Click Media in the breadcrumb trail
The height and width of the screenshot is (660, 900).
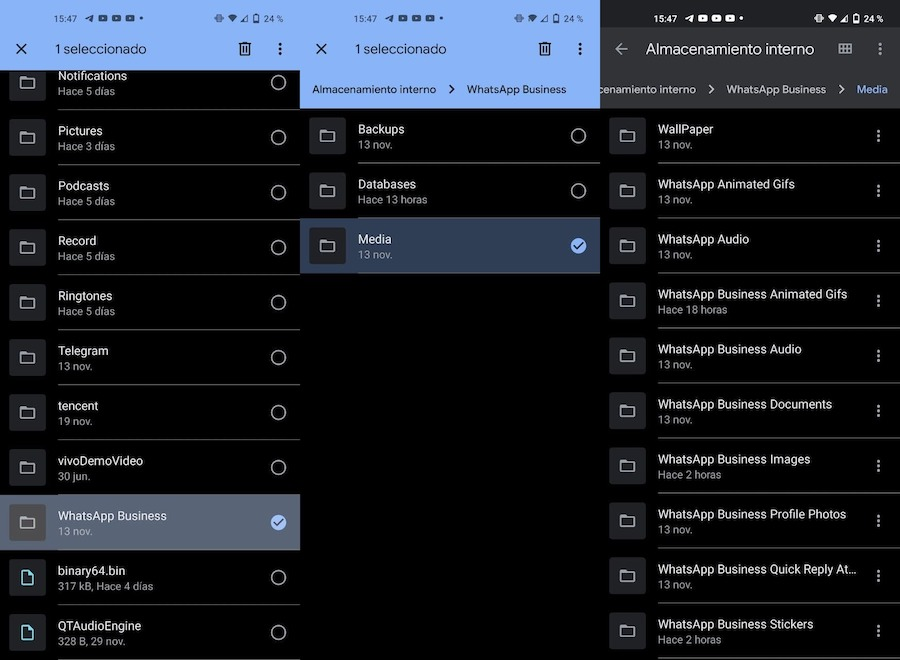click(871, 89)
